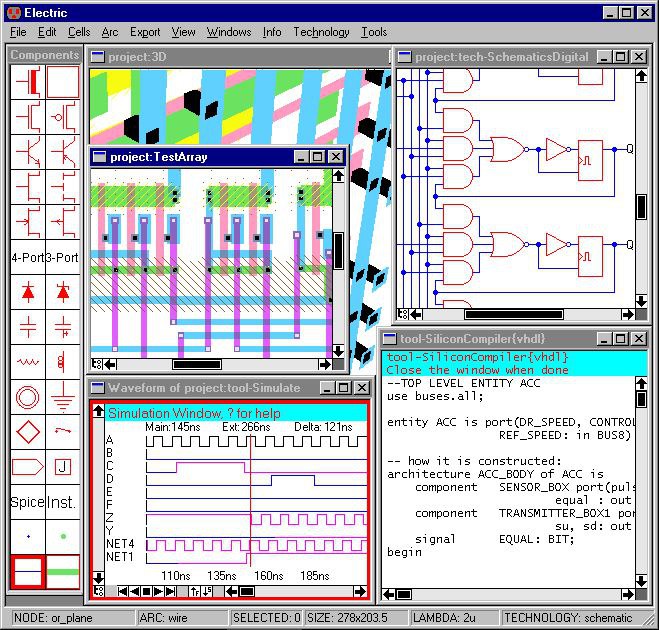Open the Cells menu
This screenshot has height=630, width=659.
[79, 32]
